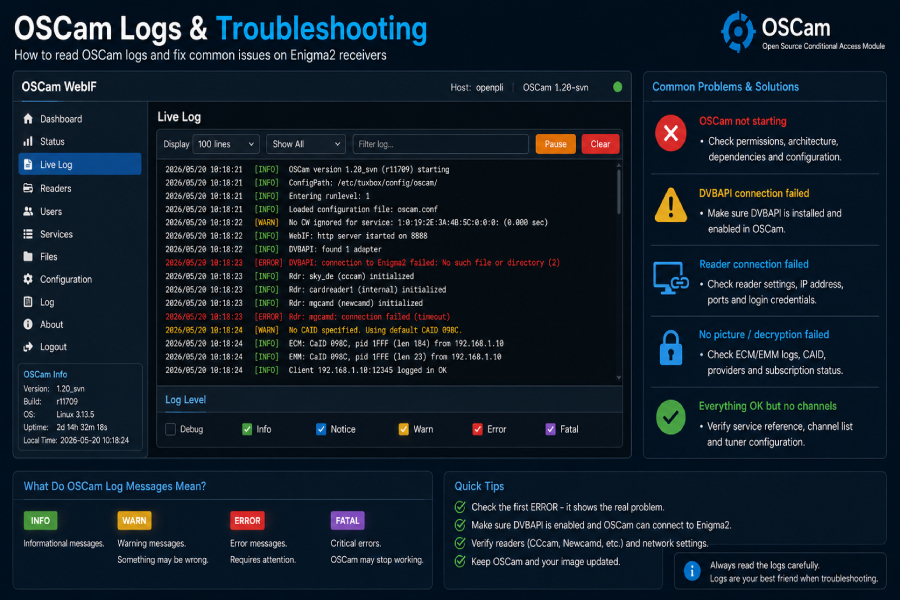Image resolution: width=900 pixels, height=600 pixels.
Task: Select Live Log in the sidebar
Action: click(x=80, y=164)
